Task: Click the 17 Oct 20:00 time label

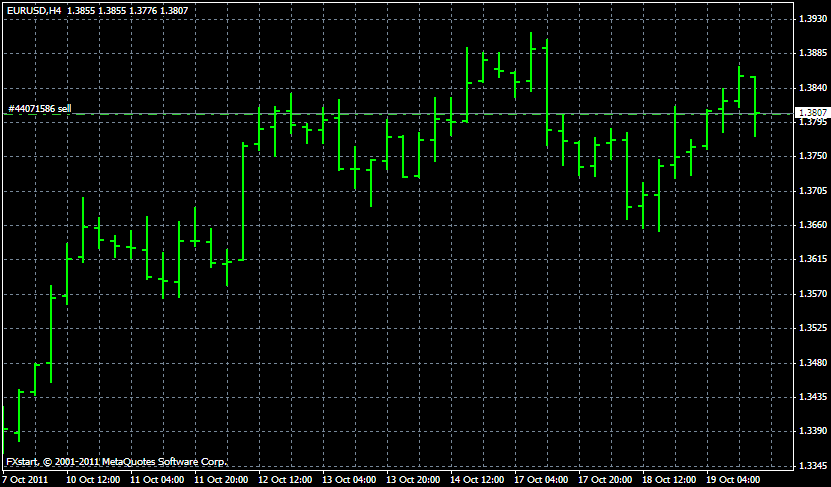Action: point(605,480)
